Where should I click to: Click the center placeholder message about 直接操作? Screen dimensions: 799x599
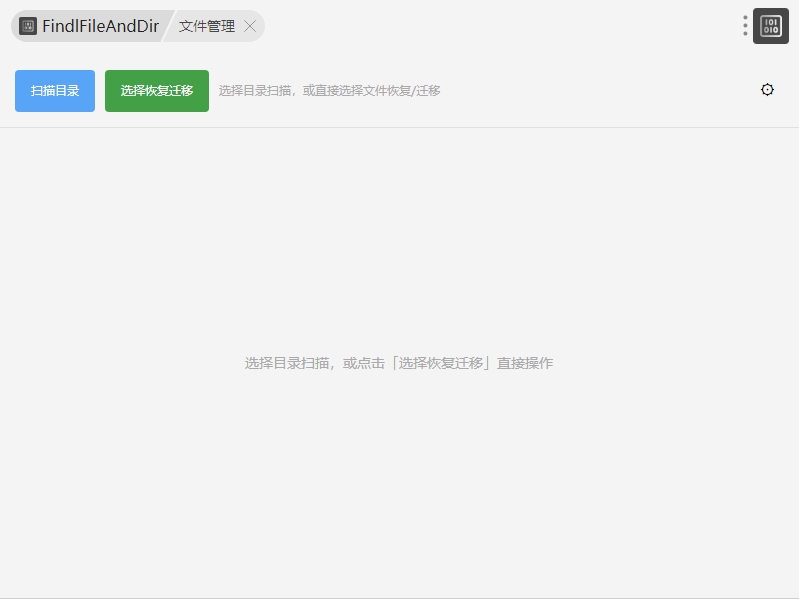(398, 363)
